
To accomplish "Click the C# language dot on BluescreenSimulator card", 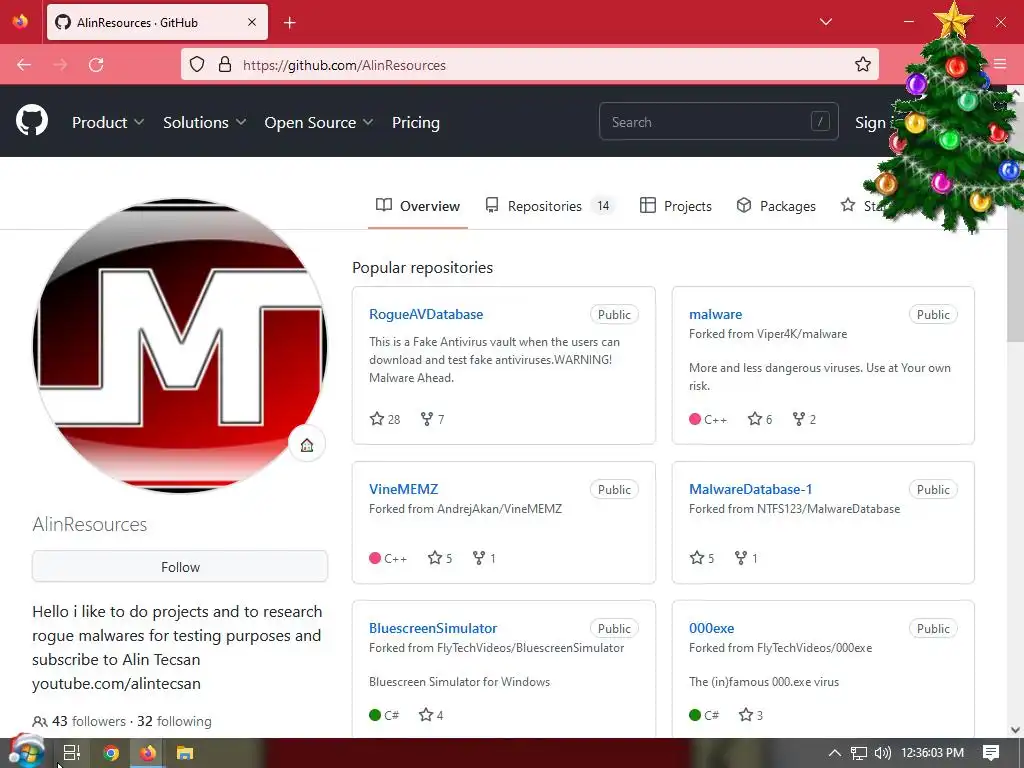I will [375, 714].
